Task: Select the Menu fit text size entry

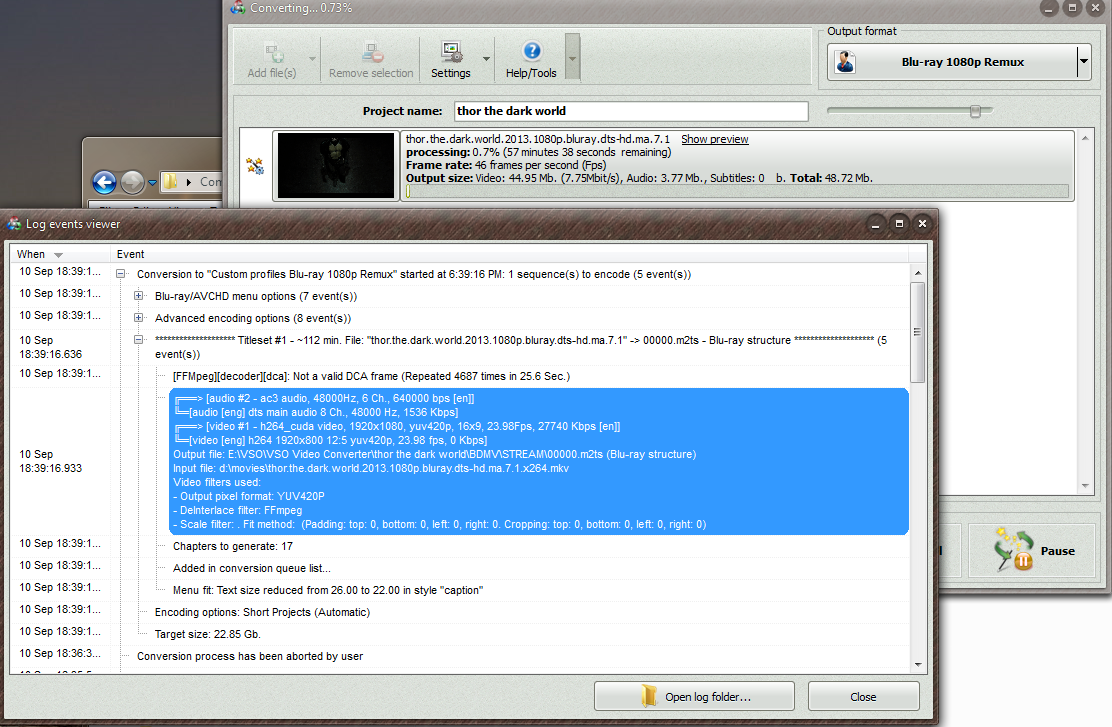Action: point(328,590)
